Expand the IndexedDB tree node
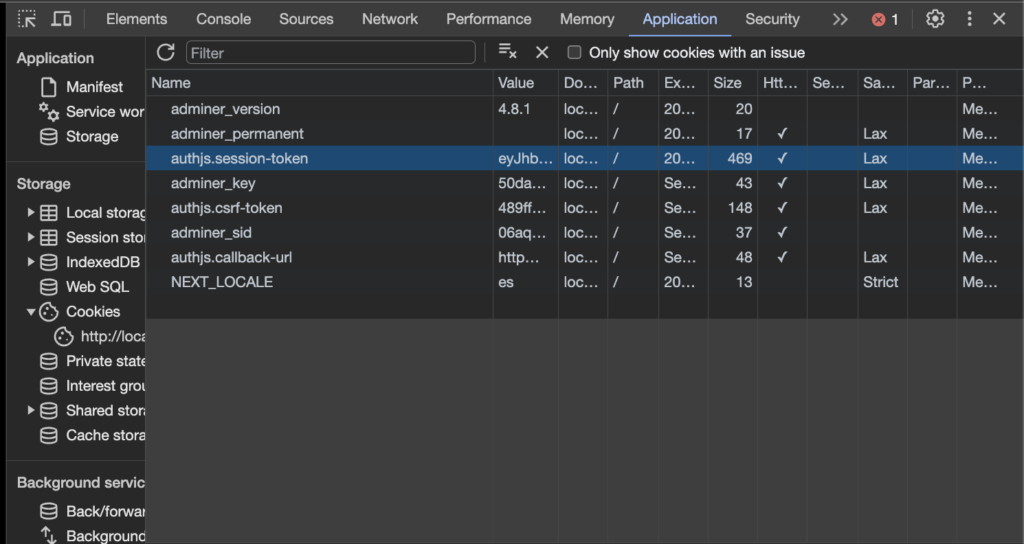Viewport: 1024px width, 544px height. click(x=31, y=262)
